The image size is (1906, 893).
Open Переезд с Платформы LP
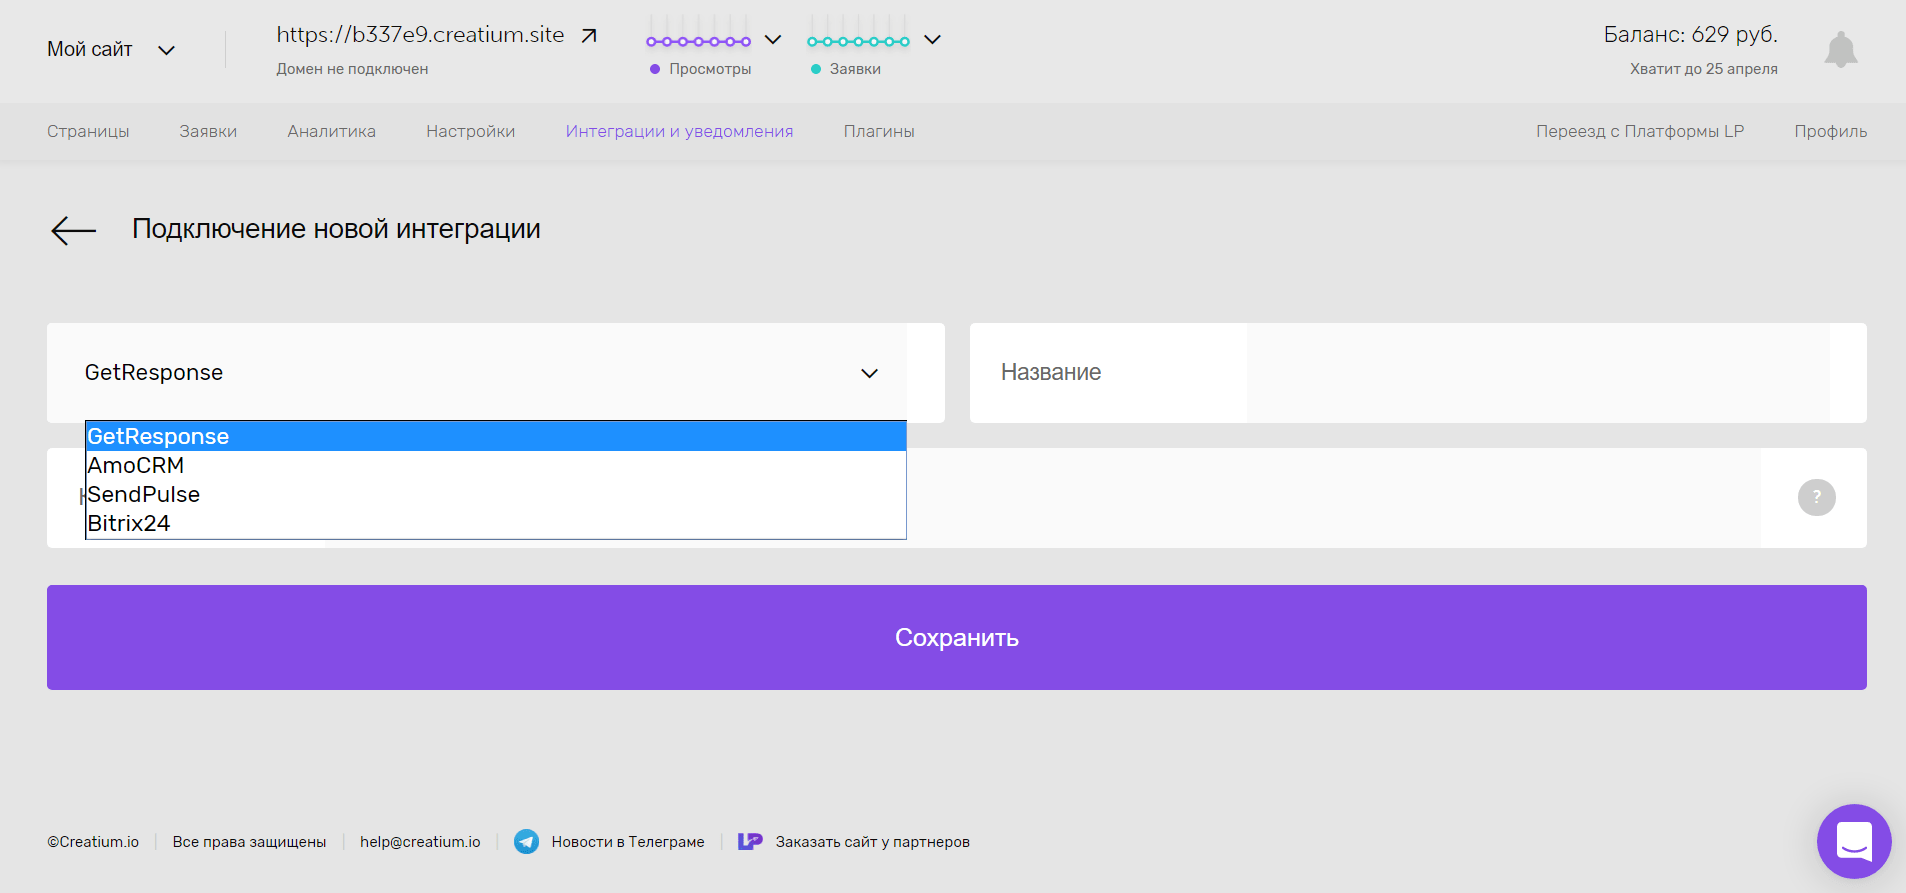(1640, 131)
